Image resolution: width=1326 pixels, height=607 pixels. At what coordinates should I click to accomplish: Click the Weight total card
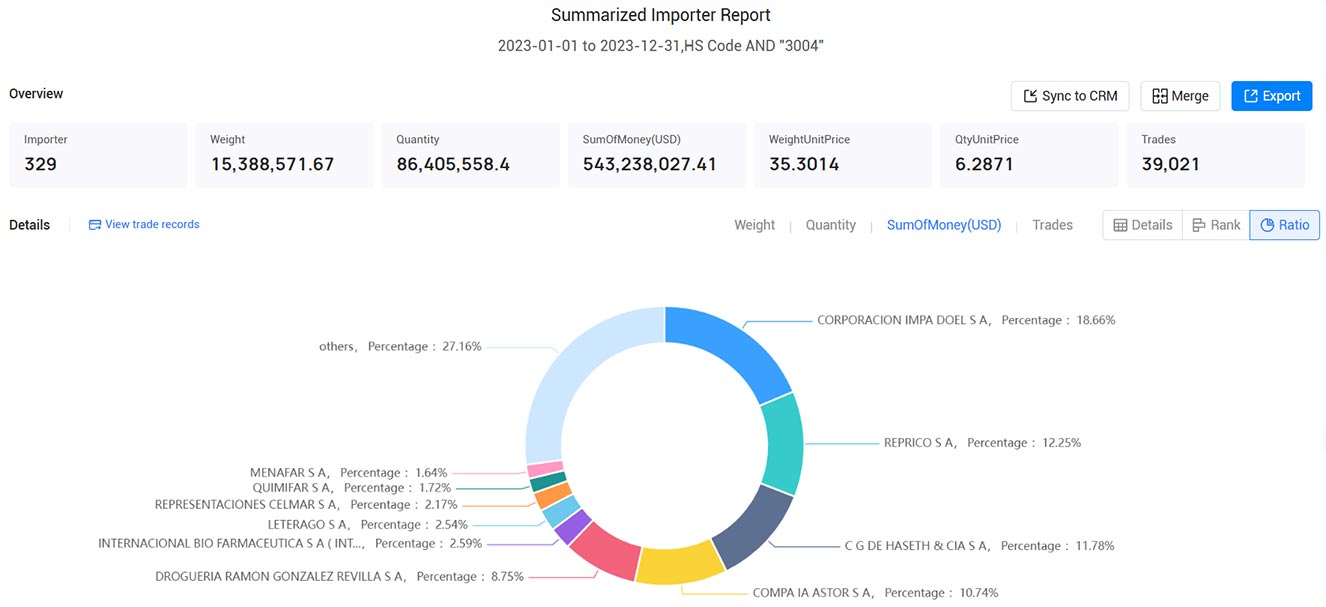tap(284, 155)
